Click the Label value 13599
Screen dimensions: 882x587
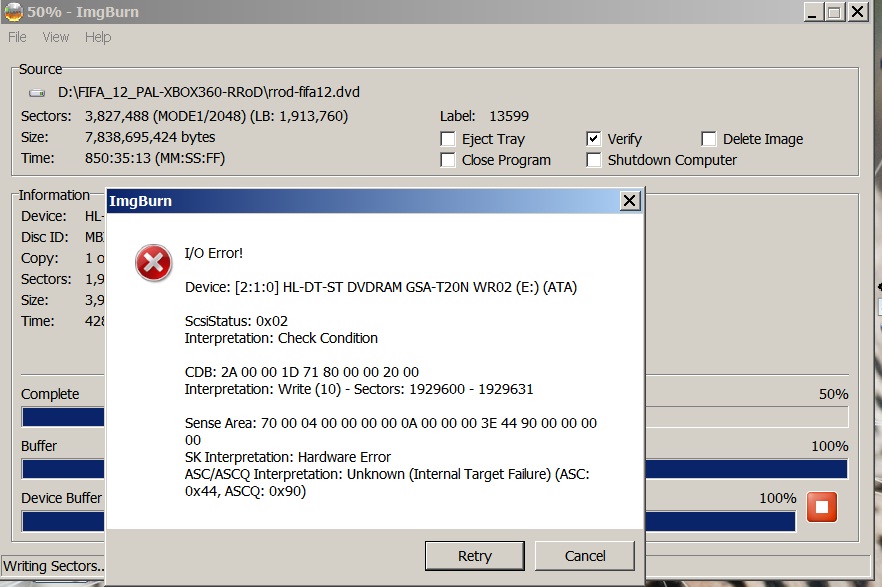(x=509, y=116)
